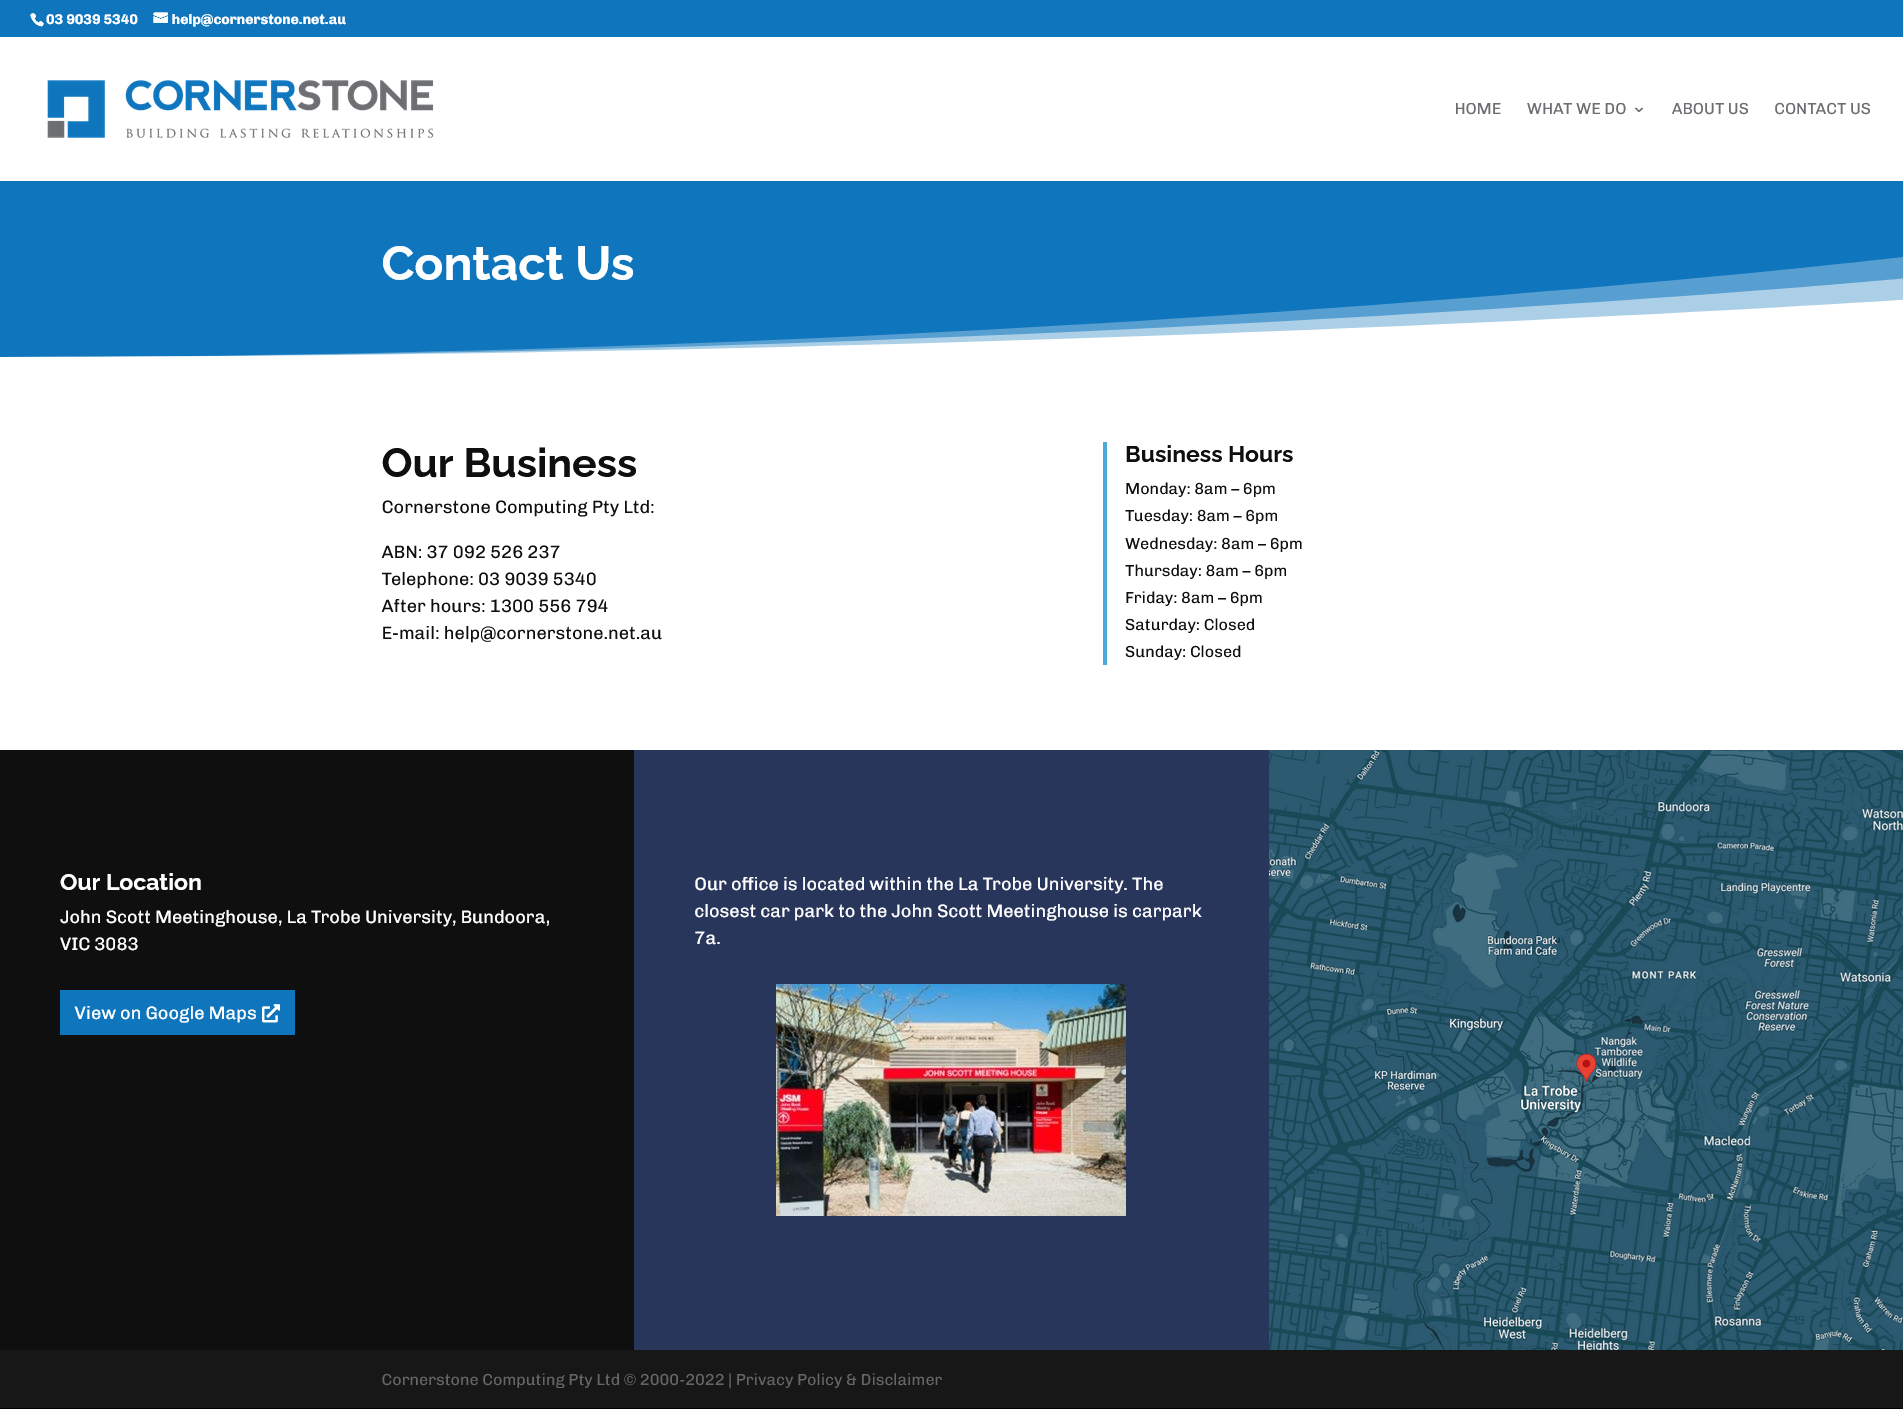Click Sunday: Closed hours line

(1183, 652)
